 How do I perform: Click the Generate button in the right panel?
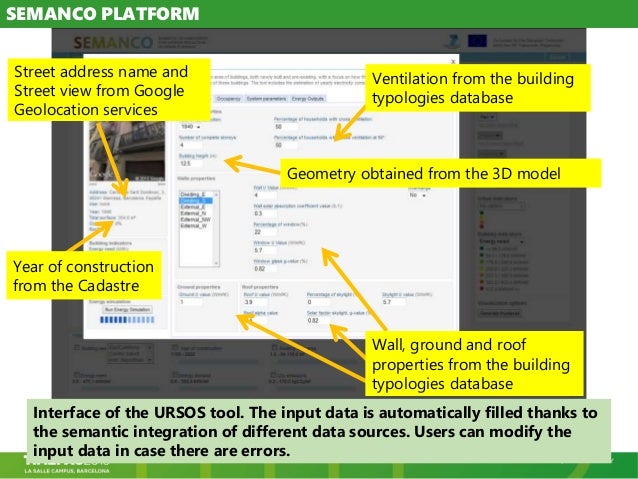click(x=500, y=313)
